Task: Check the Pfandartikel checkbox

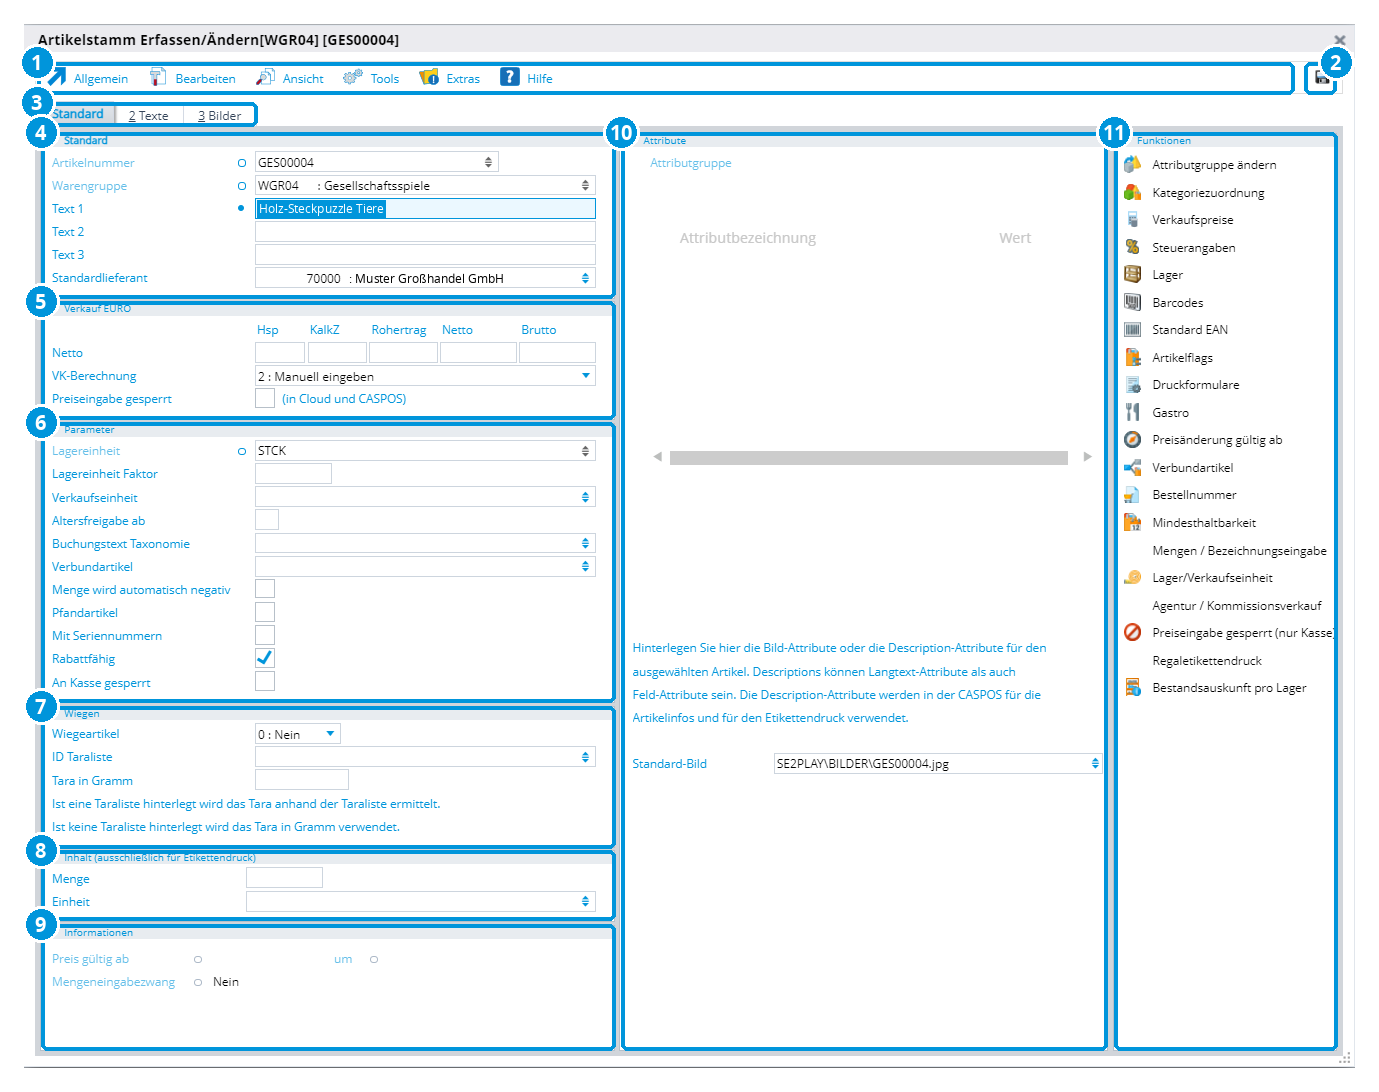Action: [265, 612]
